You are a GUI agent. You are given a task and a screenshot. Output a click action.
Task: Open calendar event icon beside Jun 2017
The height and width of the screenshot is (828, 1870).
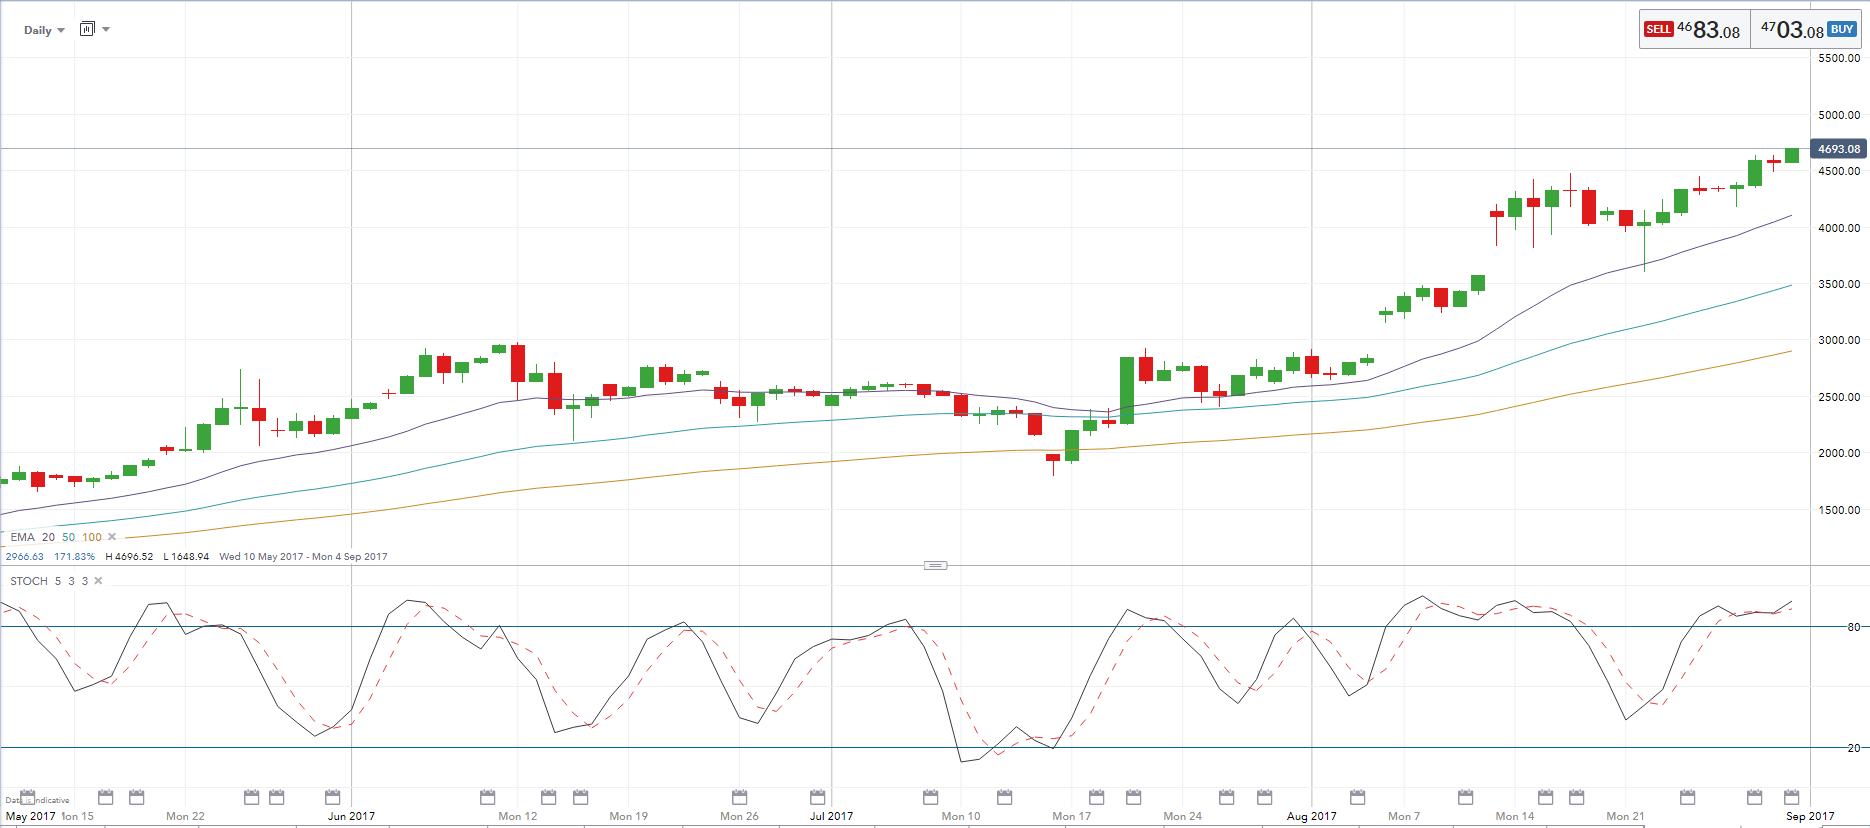tap(333, 797)
